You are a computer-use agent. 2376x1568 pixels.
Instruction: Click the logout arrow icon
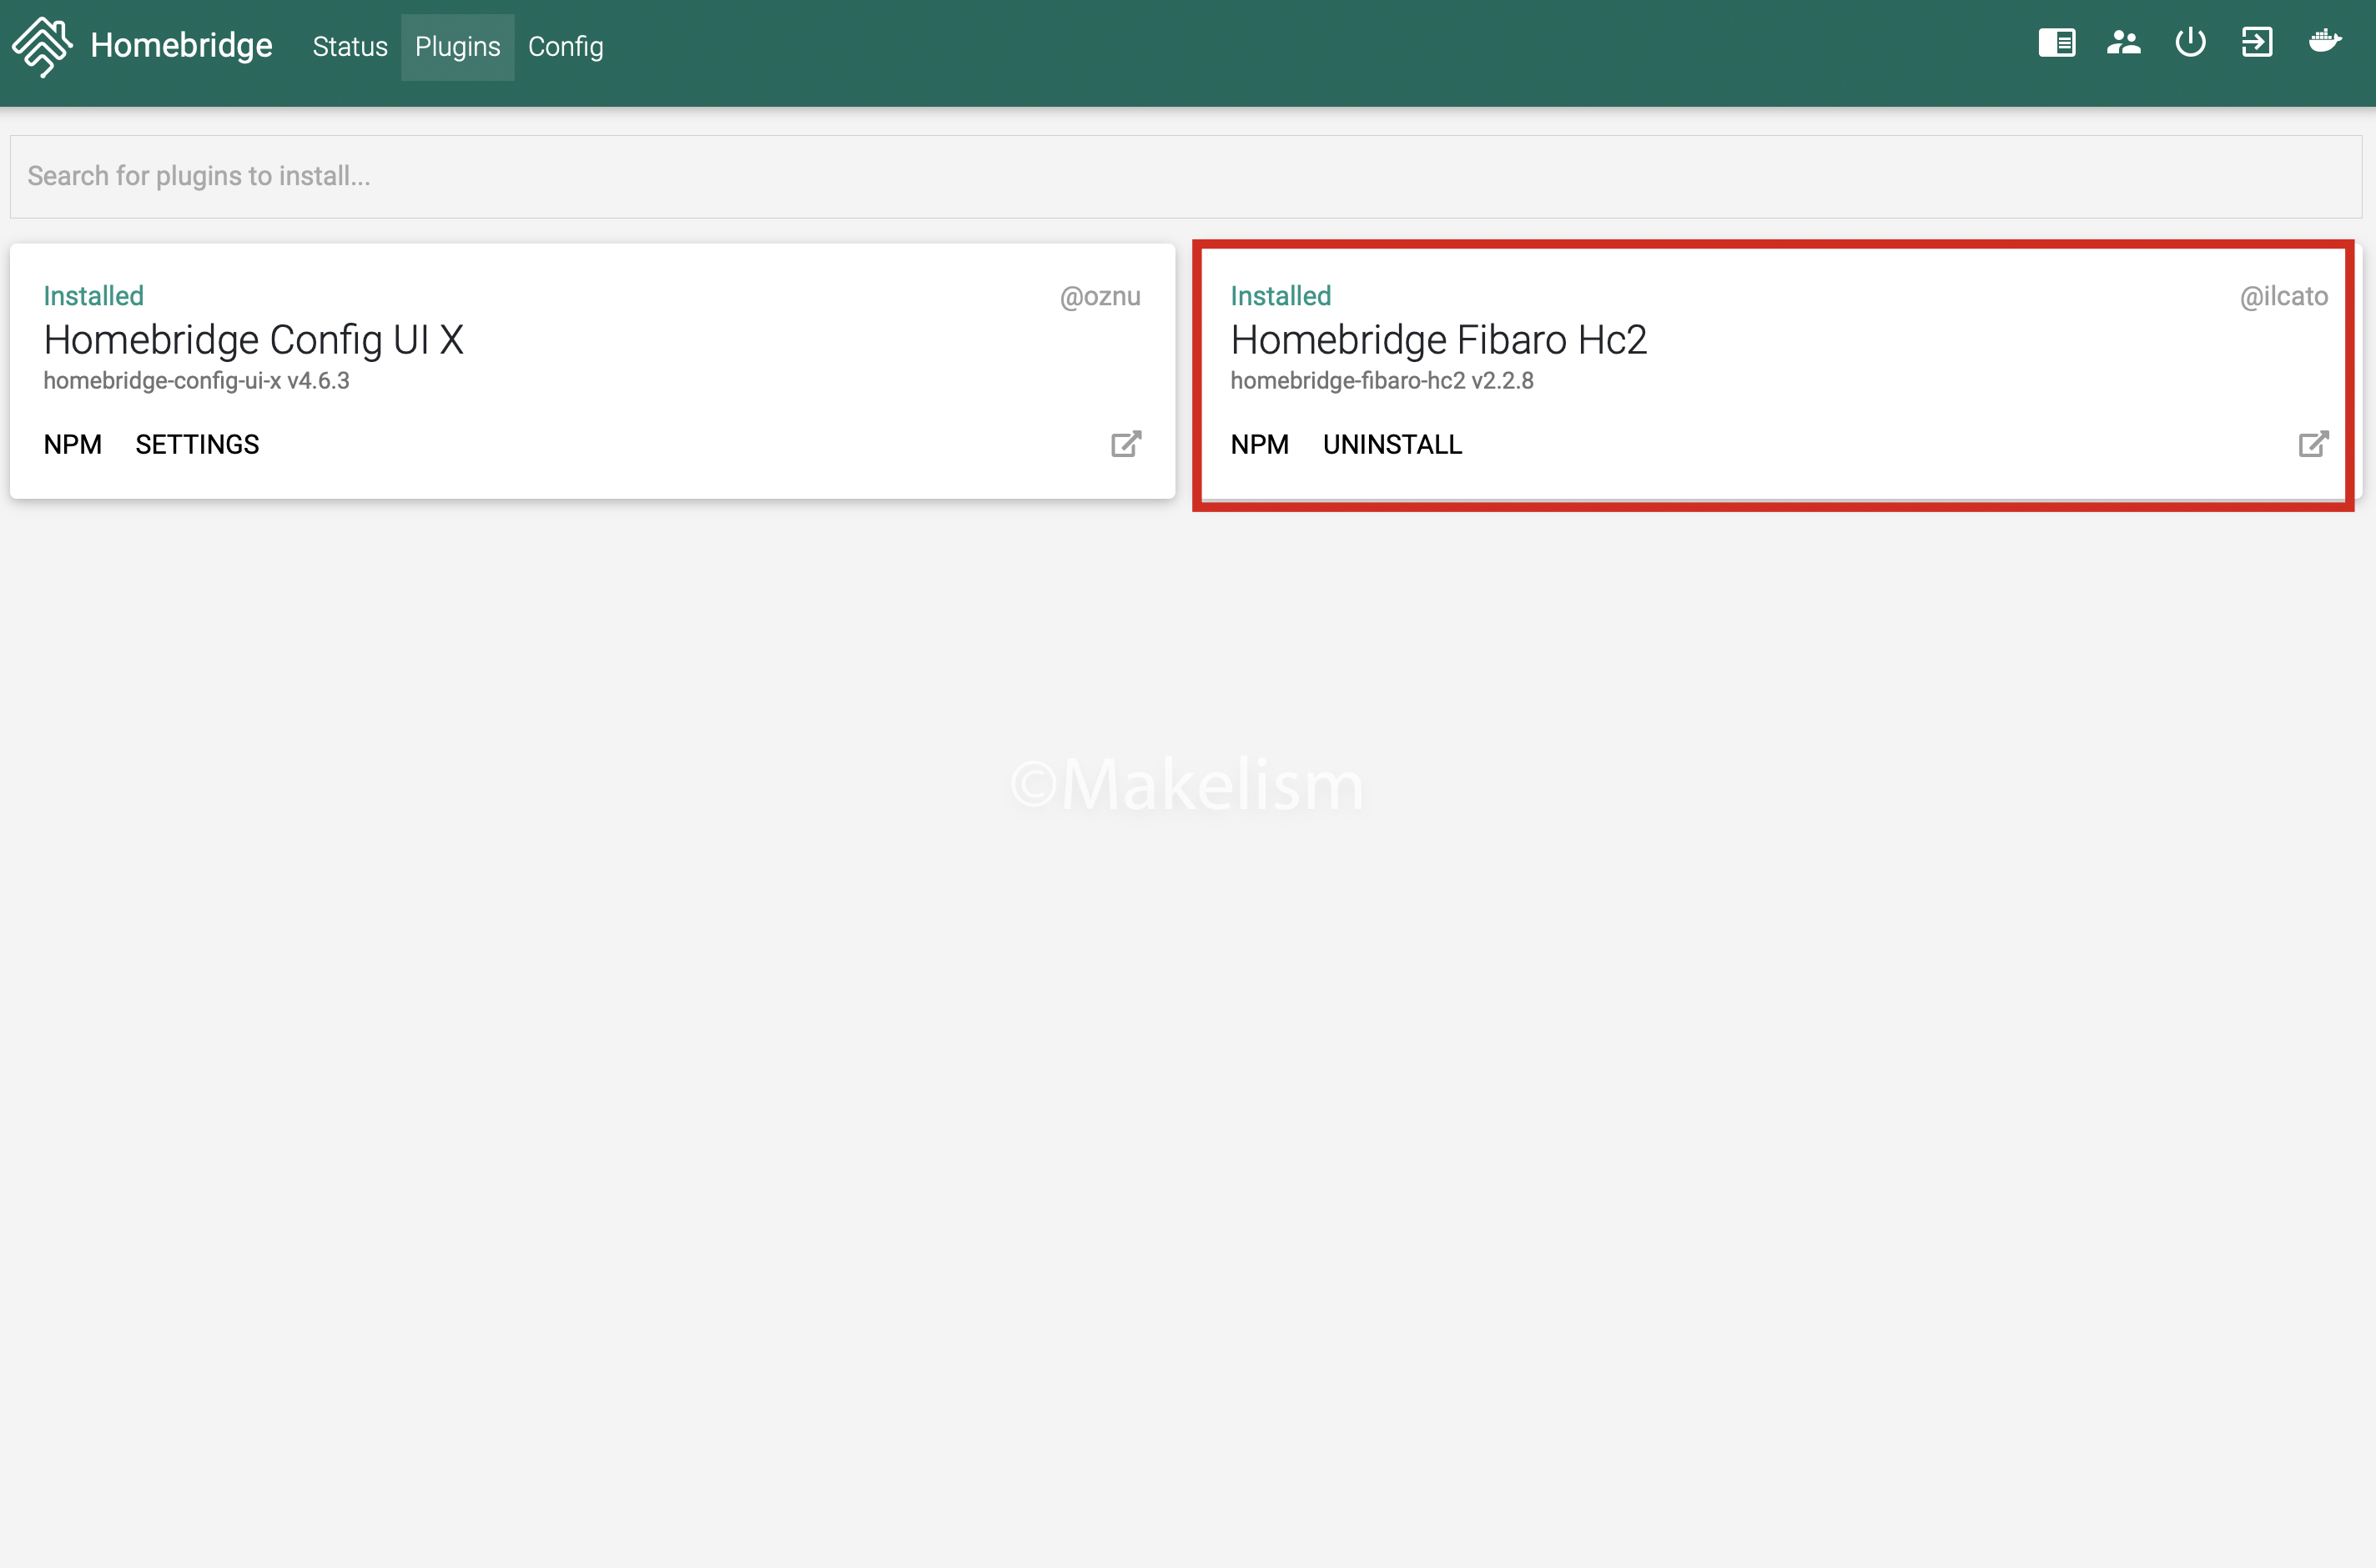2257,43
